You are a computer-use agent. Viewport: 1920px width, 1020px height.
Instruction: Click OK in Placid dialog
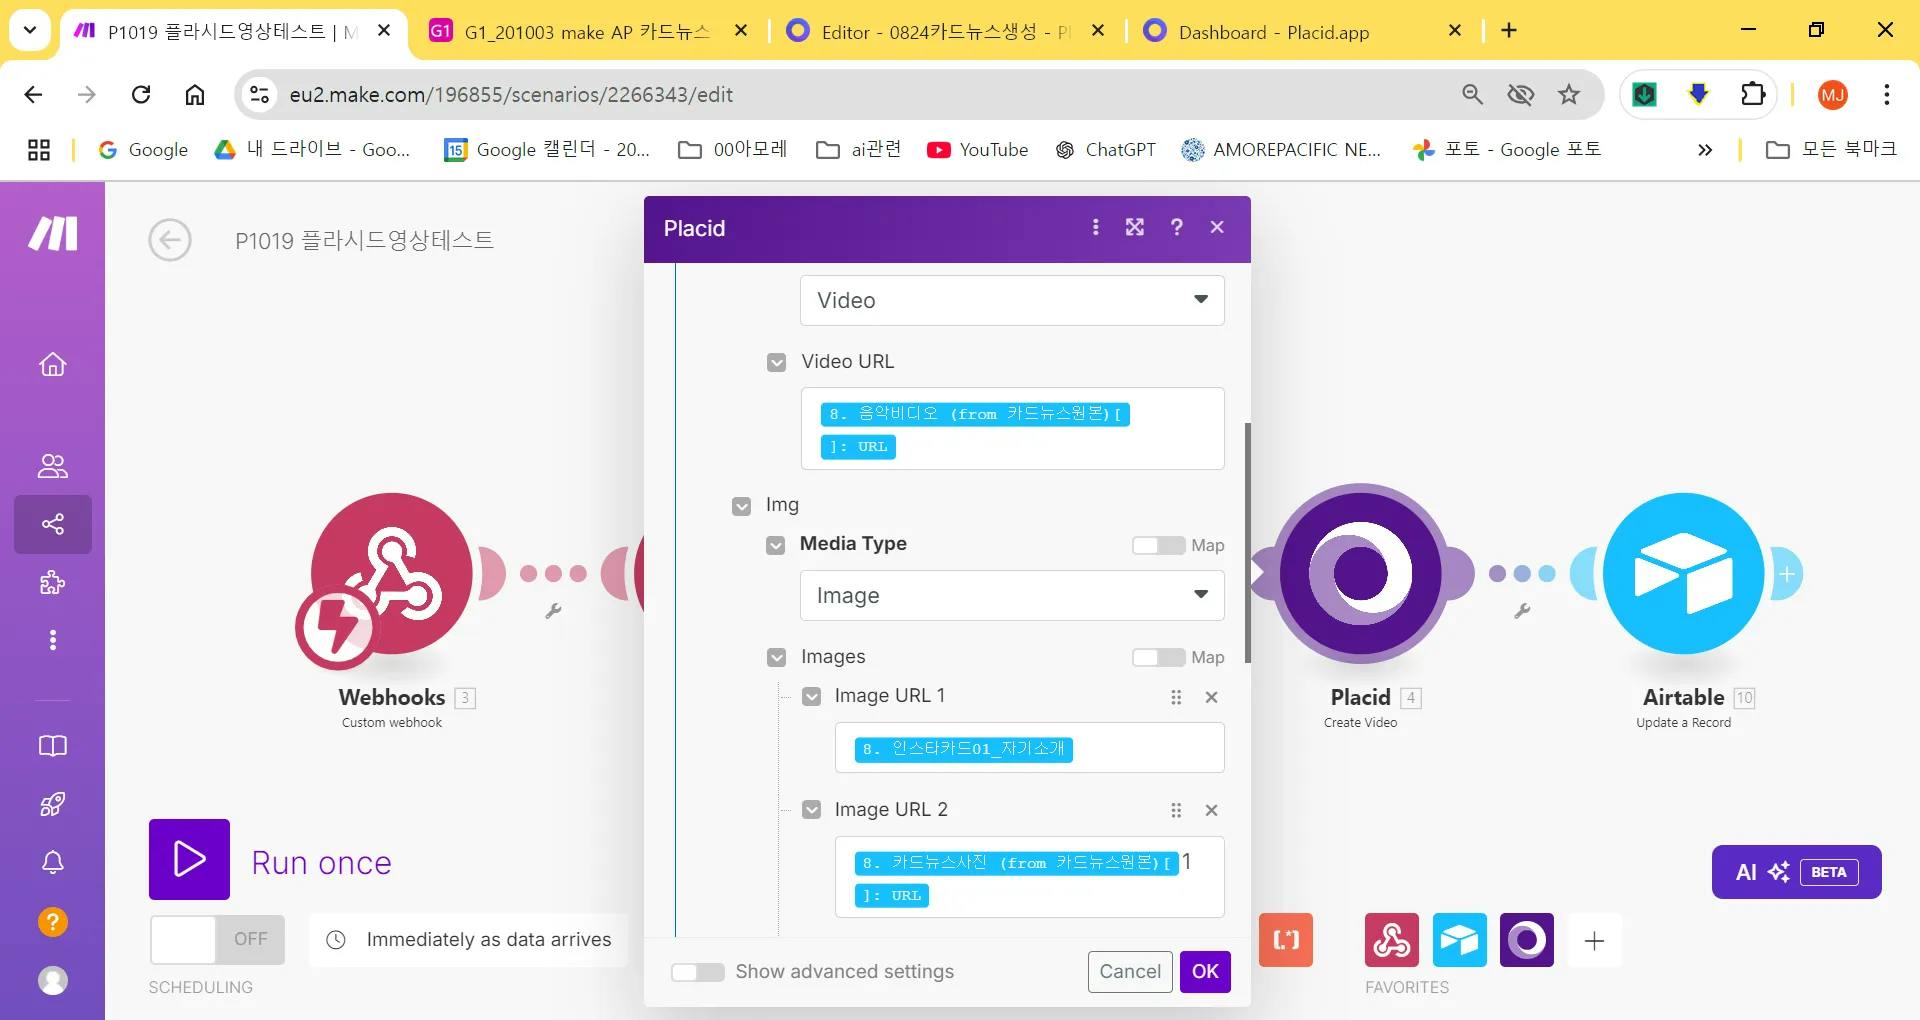[1205, 972]
